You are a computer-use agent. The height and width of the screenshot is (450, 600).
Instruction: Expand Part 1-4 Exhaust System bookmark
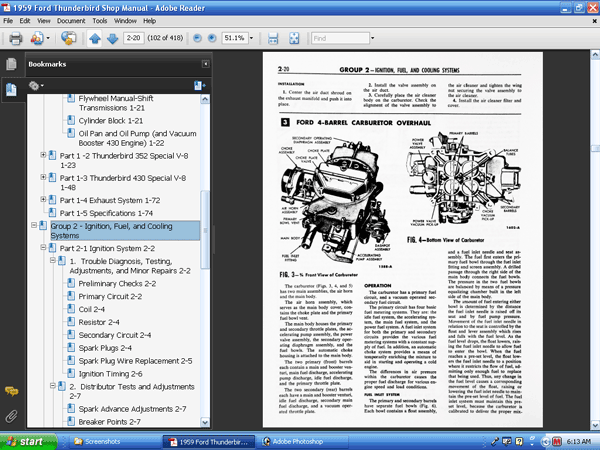coord(43,199)
